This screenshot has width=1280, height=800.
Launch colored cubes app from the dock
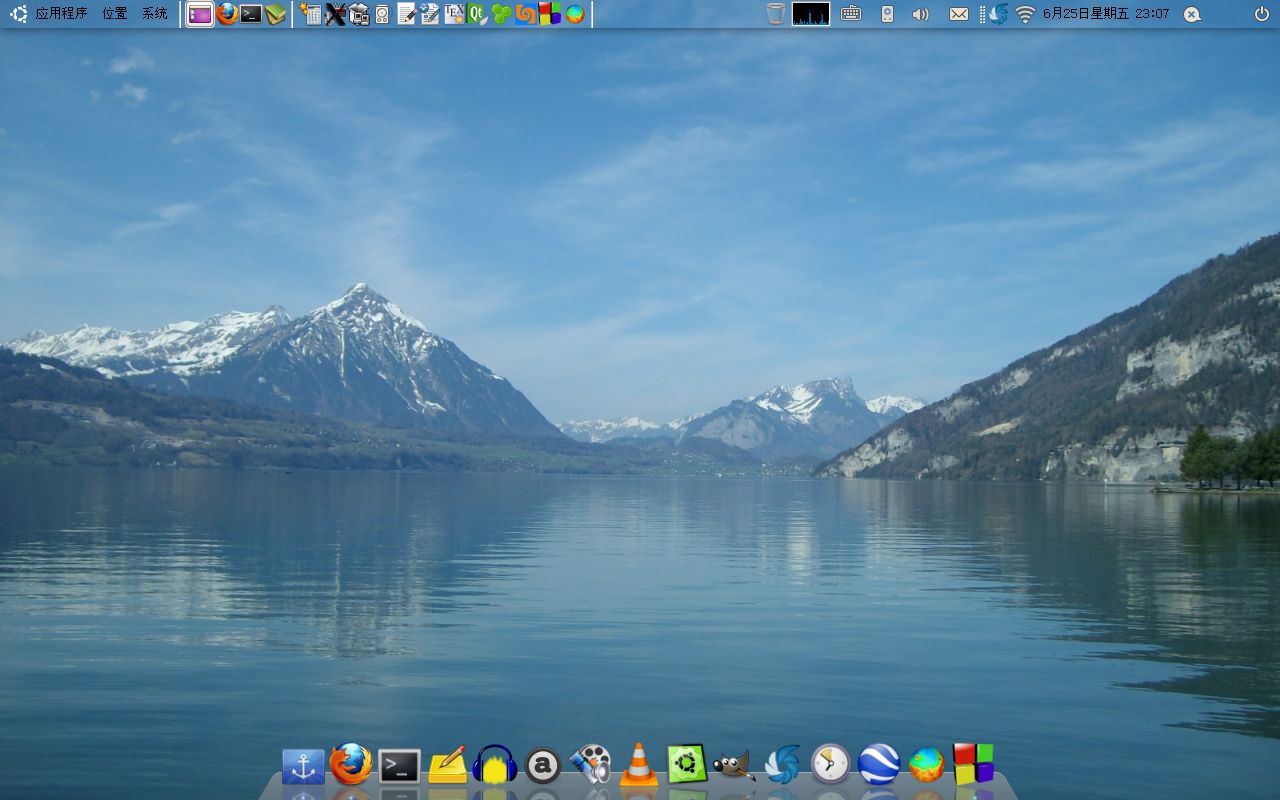point(974,765)
